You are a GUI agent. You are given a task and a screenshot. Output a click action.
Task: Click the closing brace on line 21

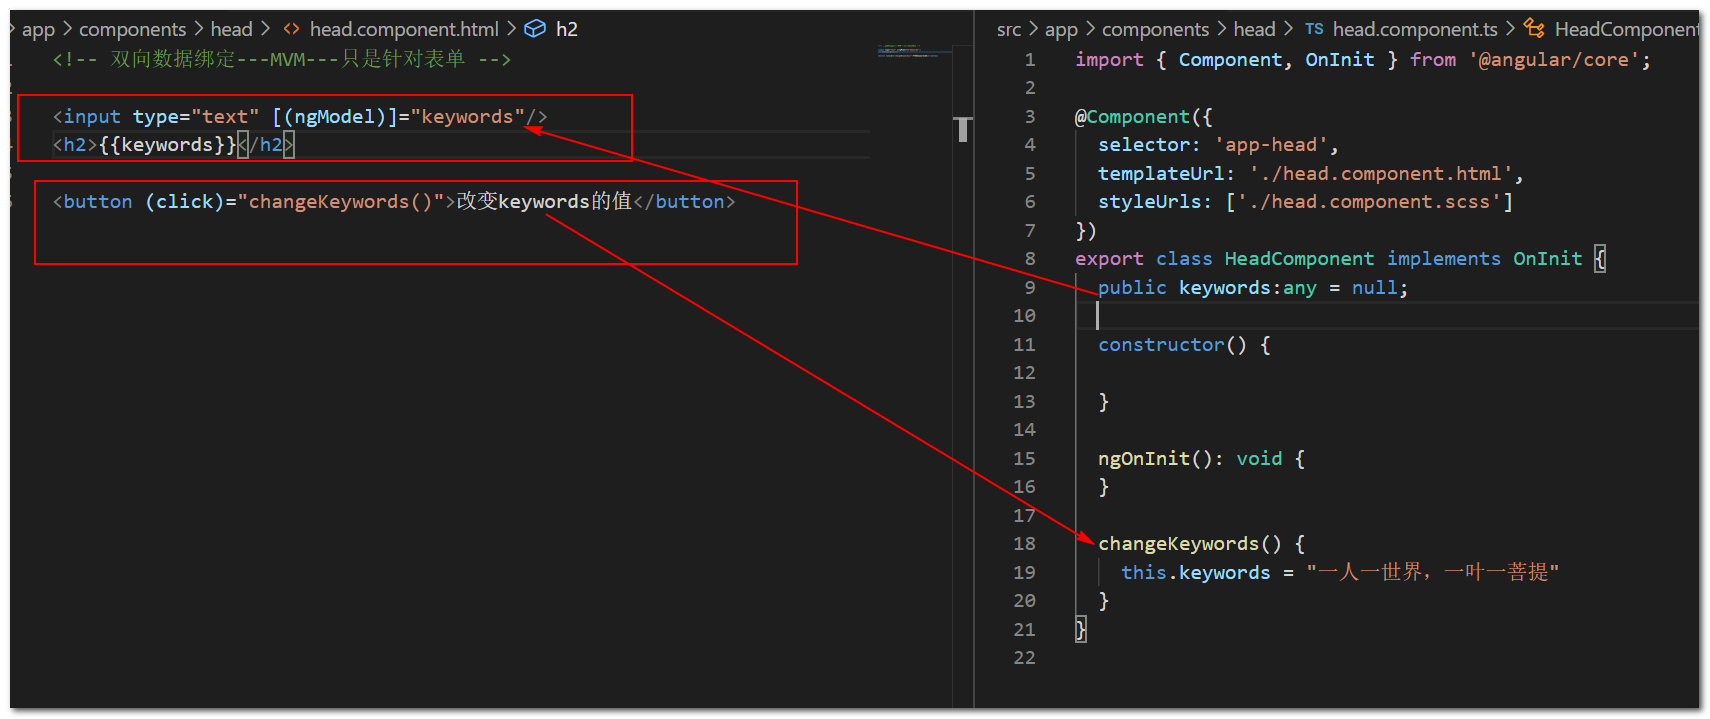pyautogui.click(x=1080, y=630)
